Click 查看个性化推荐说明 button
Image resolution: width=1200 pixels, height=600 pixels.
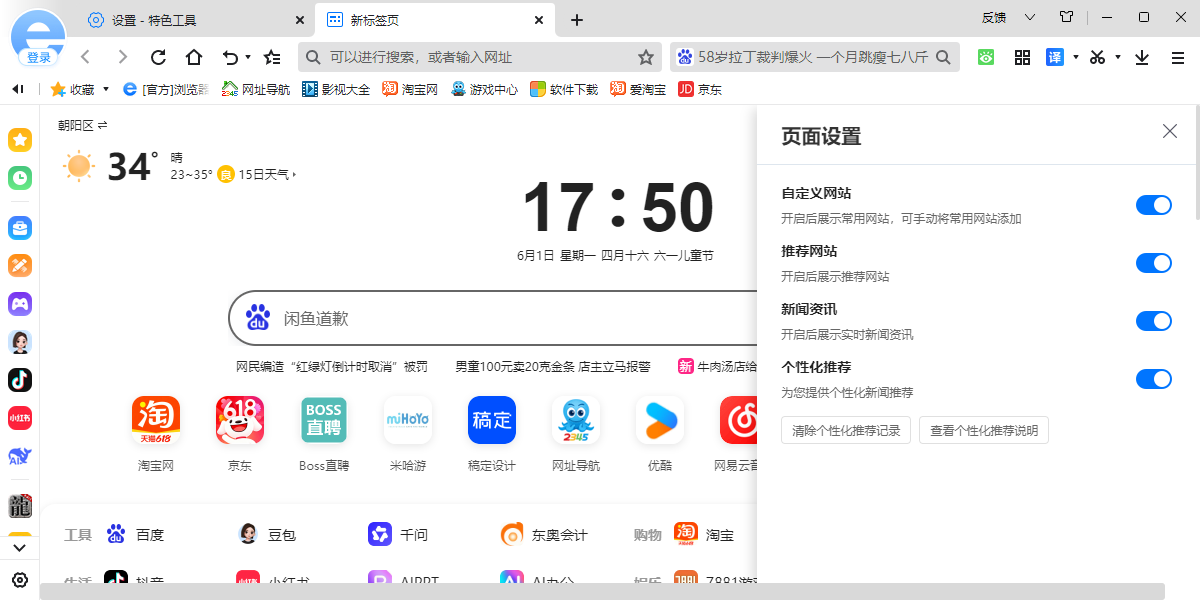pos(984,431)
